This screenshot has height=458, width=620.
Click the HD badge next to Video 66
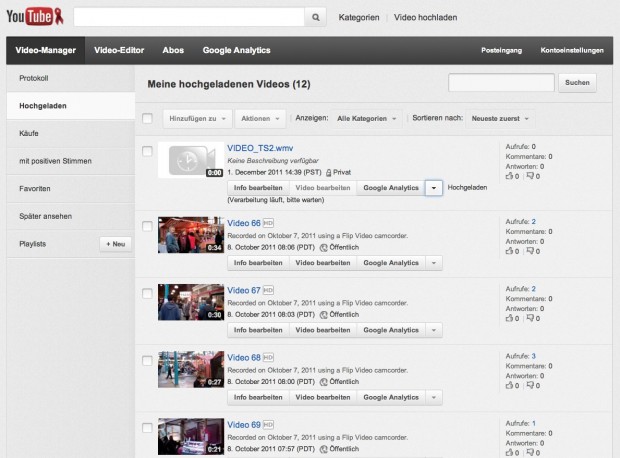coord(268,223)
